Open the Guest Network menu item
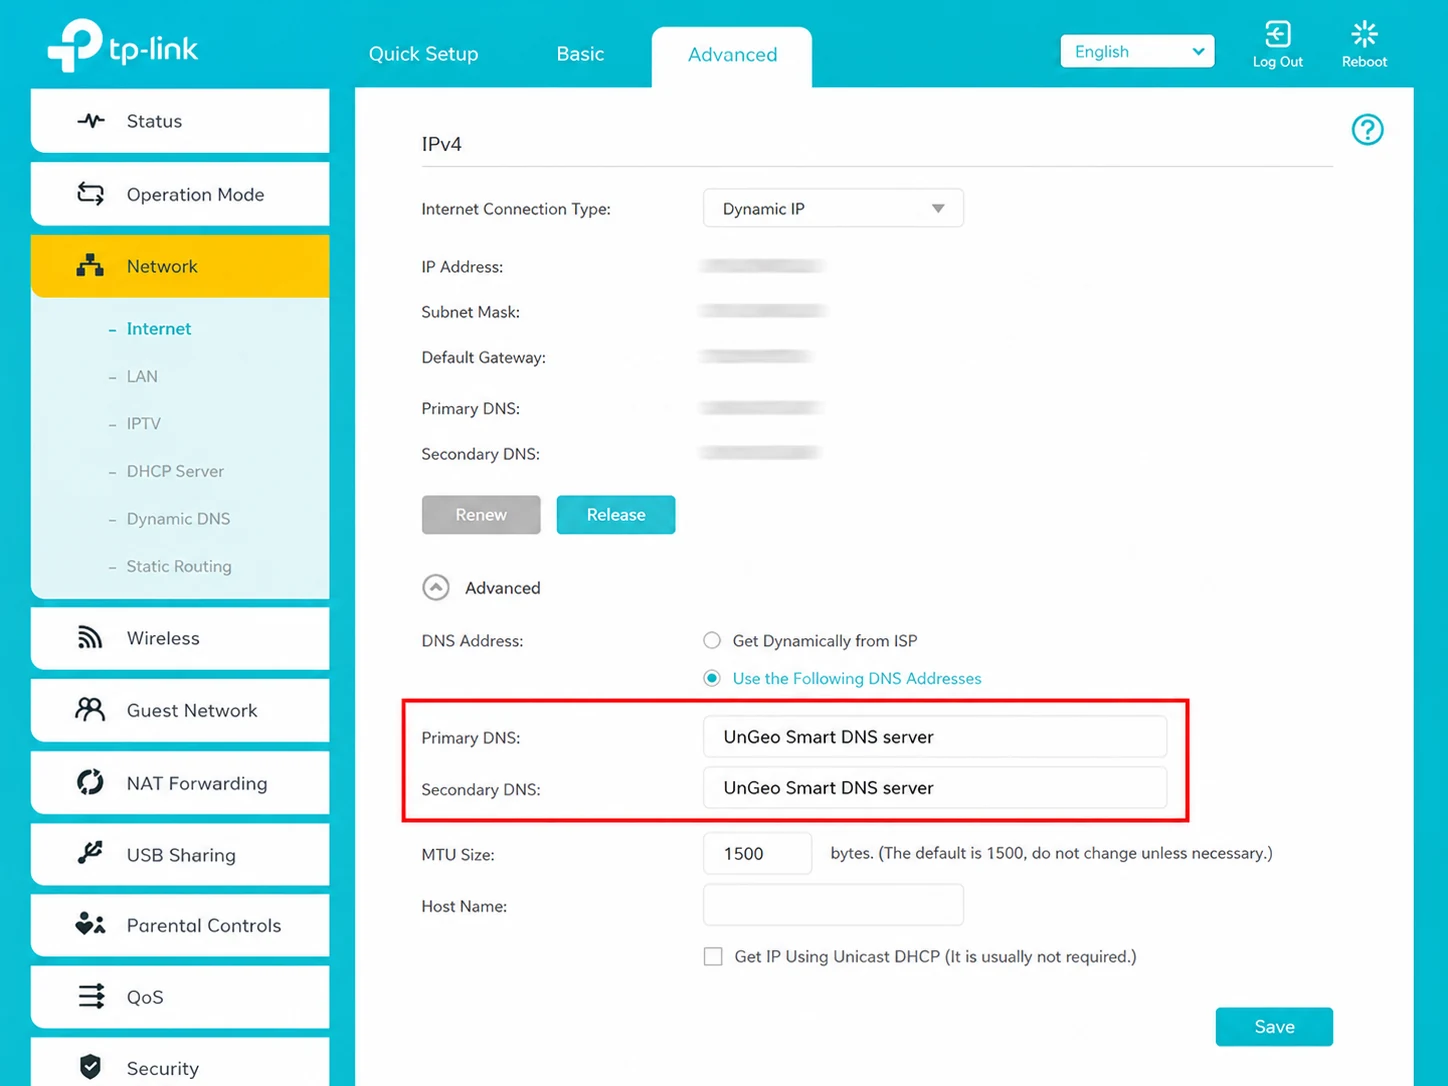The height and width of the screenshot is (1086, 1448). coord(180,710)
